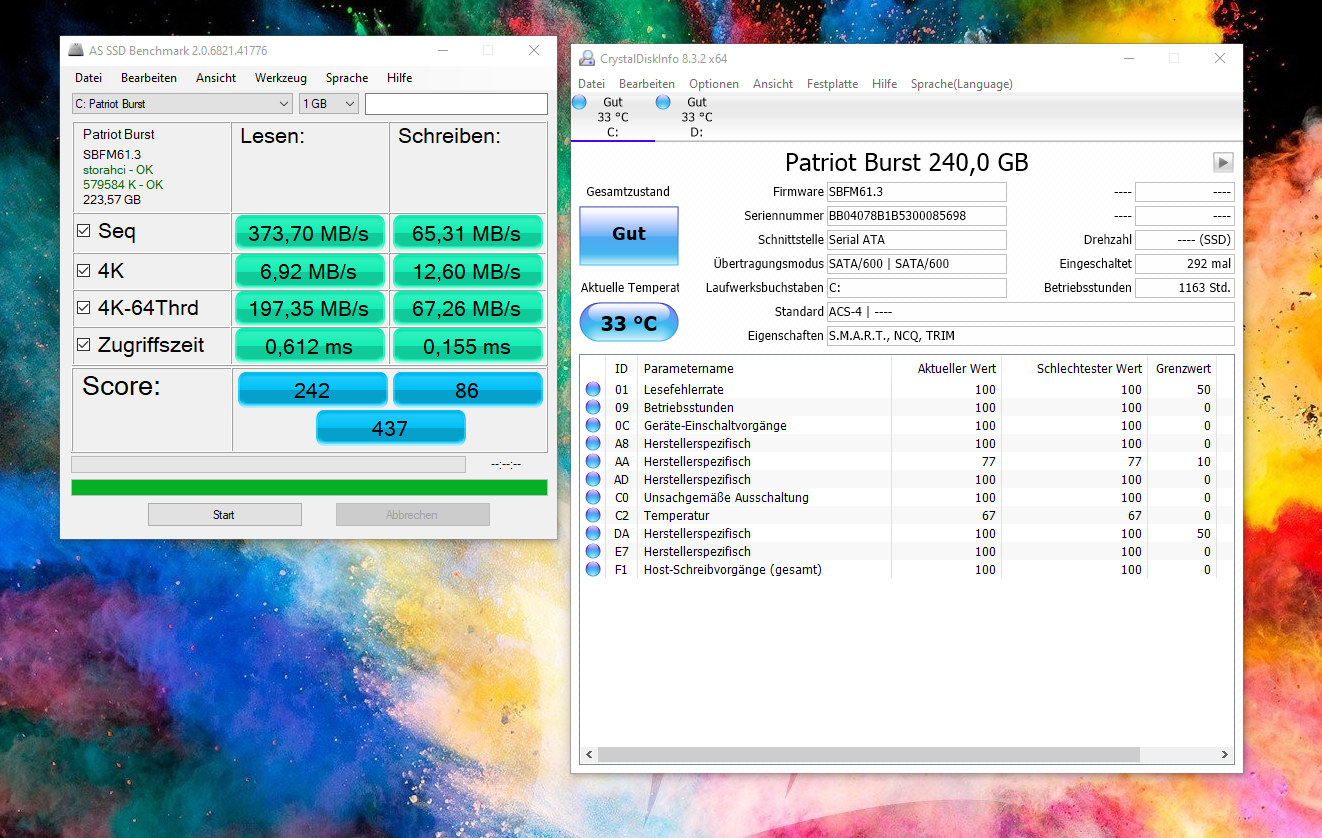Screen dimensions: 1322x838
Task: Click the Abbrechen button
Action: (x=412, y=515)
